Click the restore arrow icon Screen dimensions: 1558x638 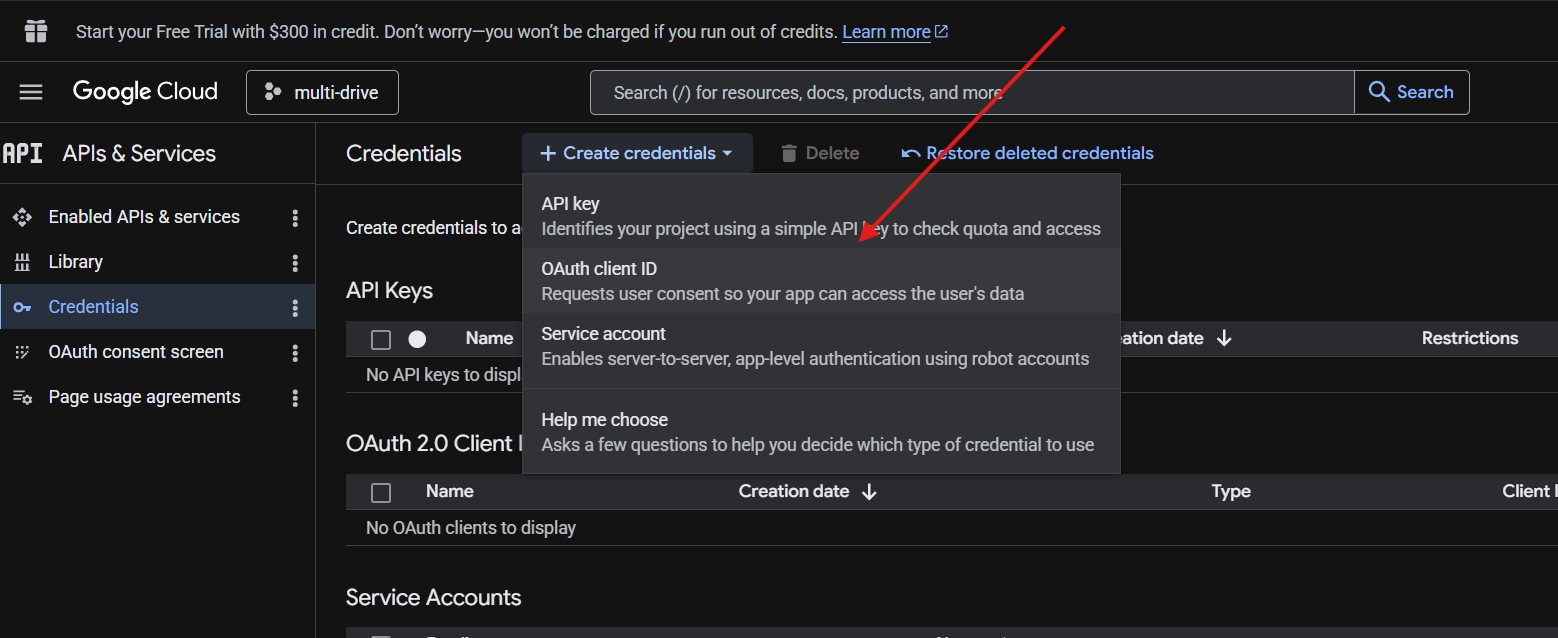click(x=911, y=154)
